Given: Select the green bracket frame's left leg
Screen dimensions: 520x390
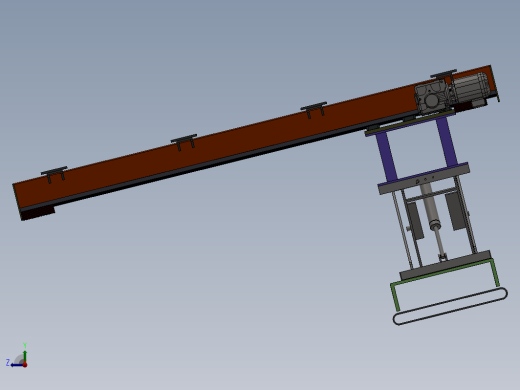Looking at the screenshot, I should (x=395, y=298).
